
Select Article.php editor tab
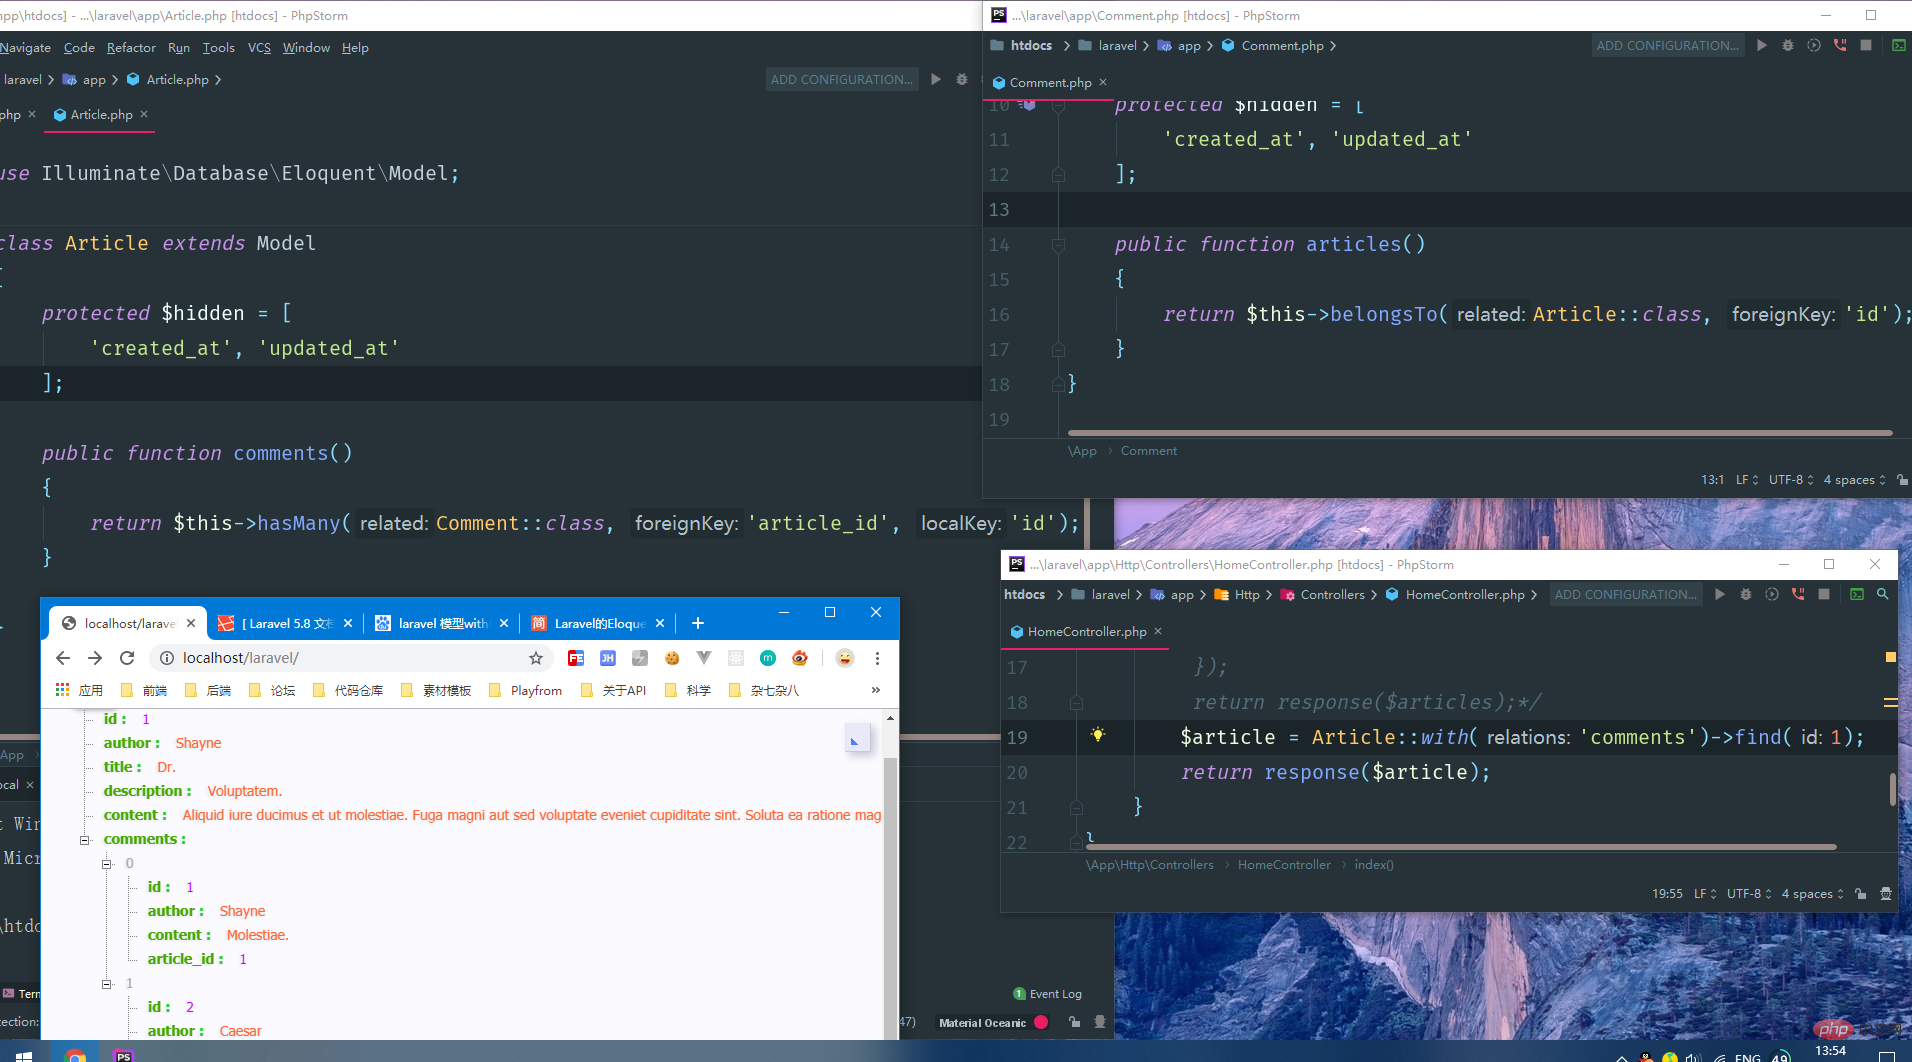coord(101,115)
